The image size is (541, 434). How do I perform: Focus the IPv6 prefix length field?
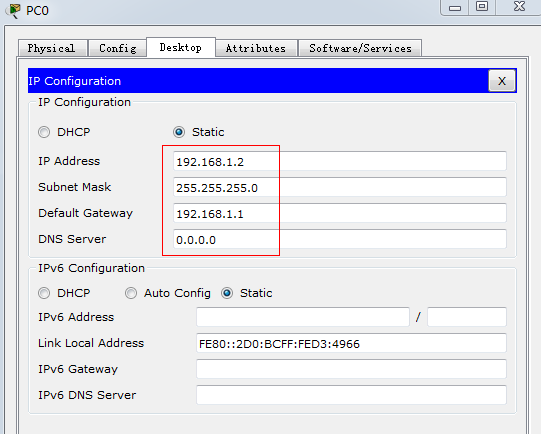pos(467,317)
